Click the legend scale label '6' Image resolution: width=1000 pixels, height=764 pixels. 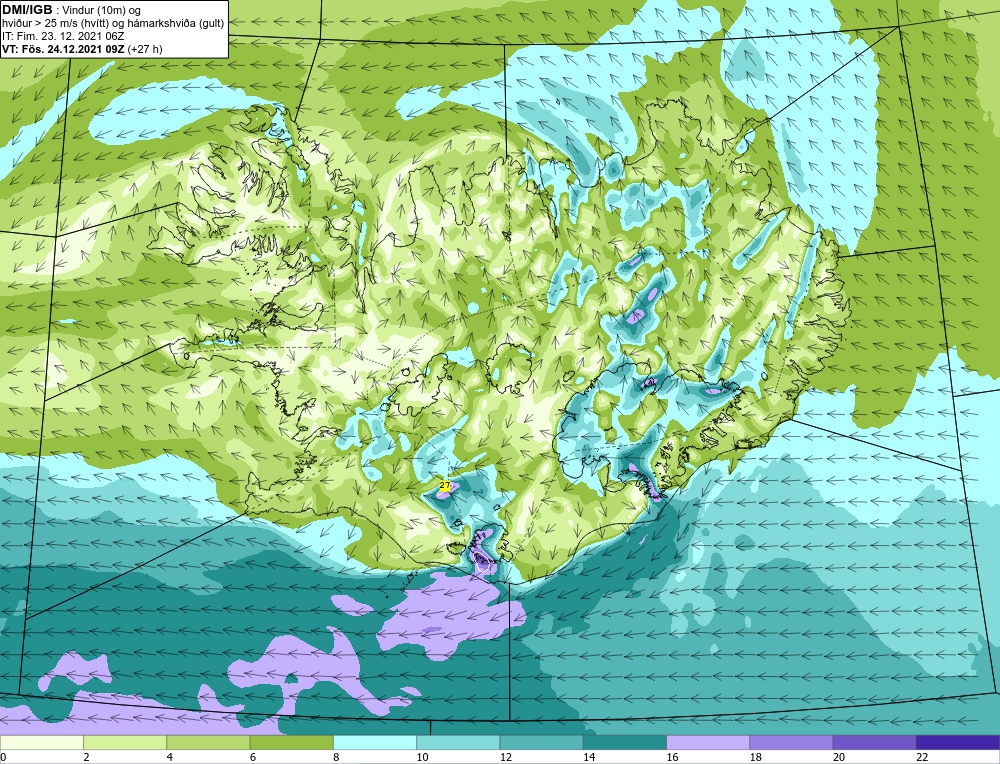pyautogui.click(x=253, y=757)
